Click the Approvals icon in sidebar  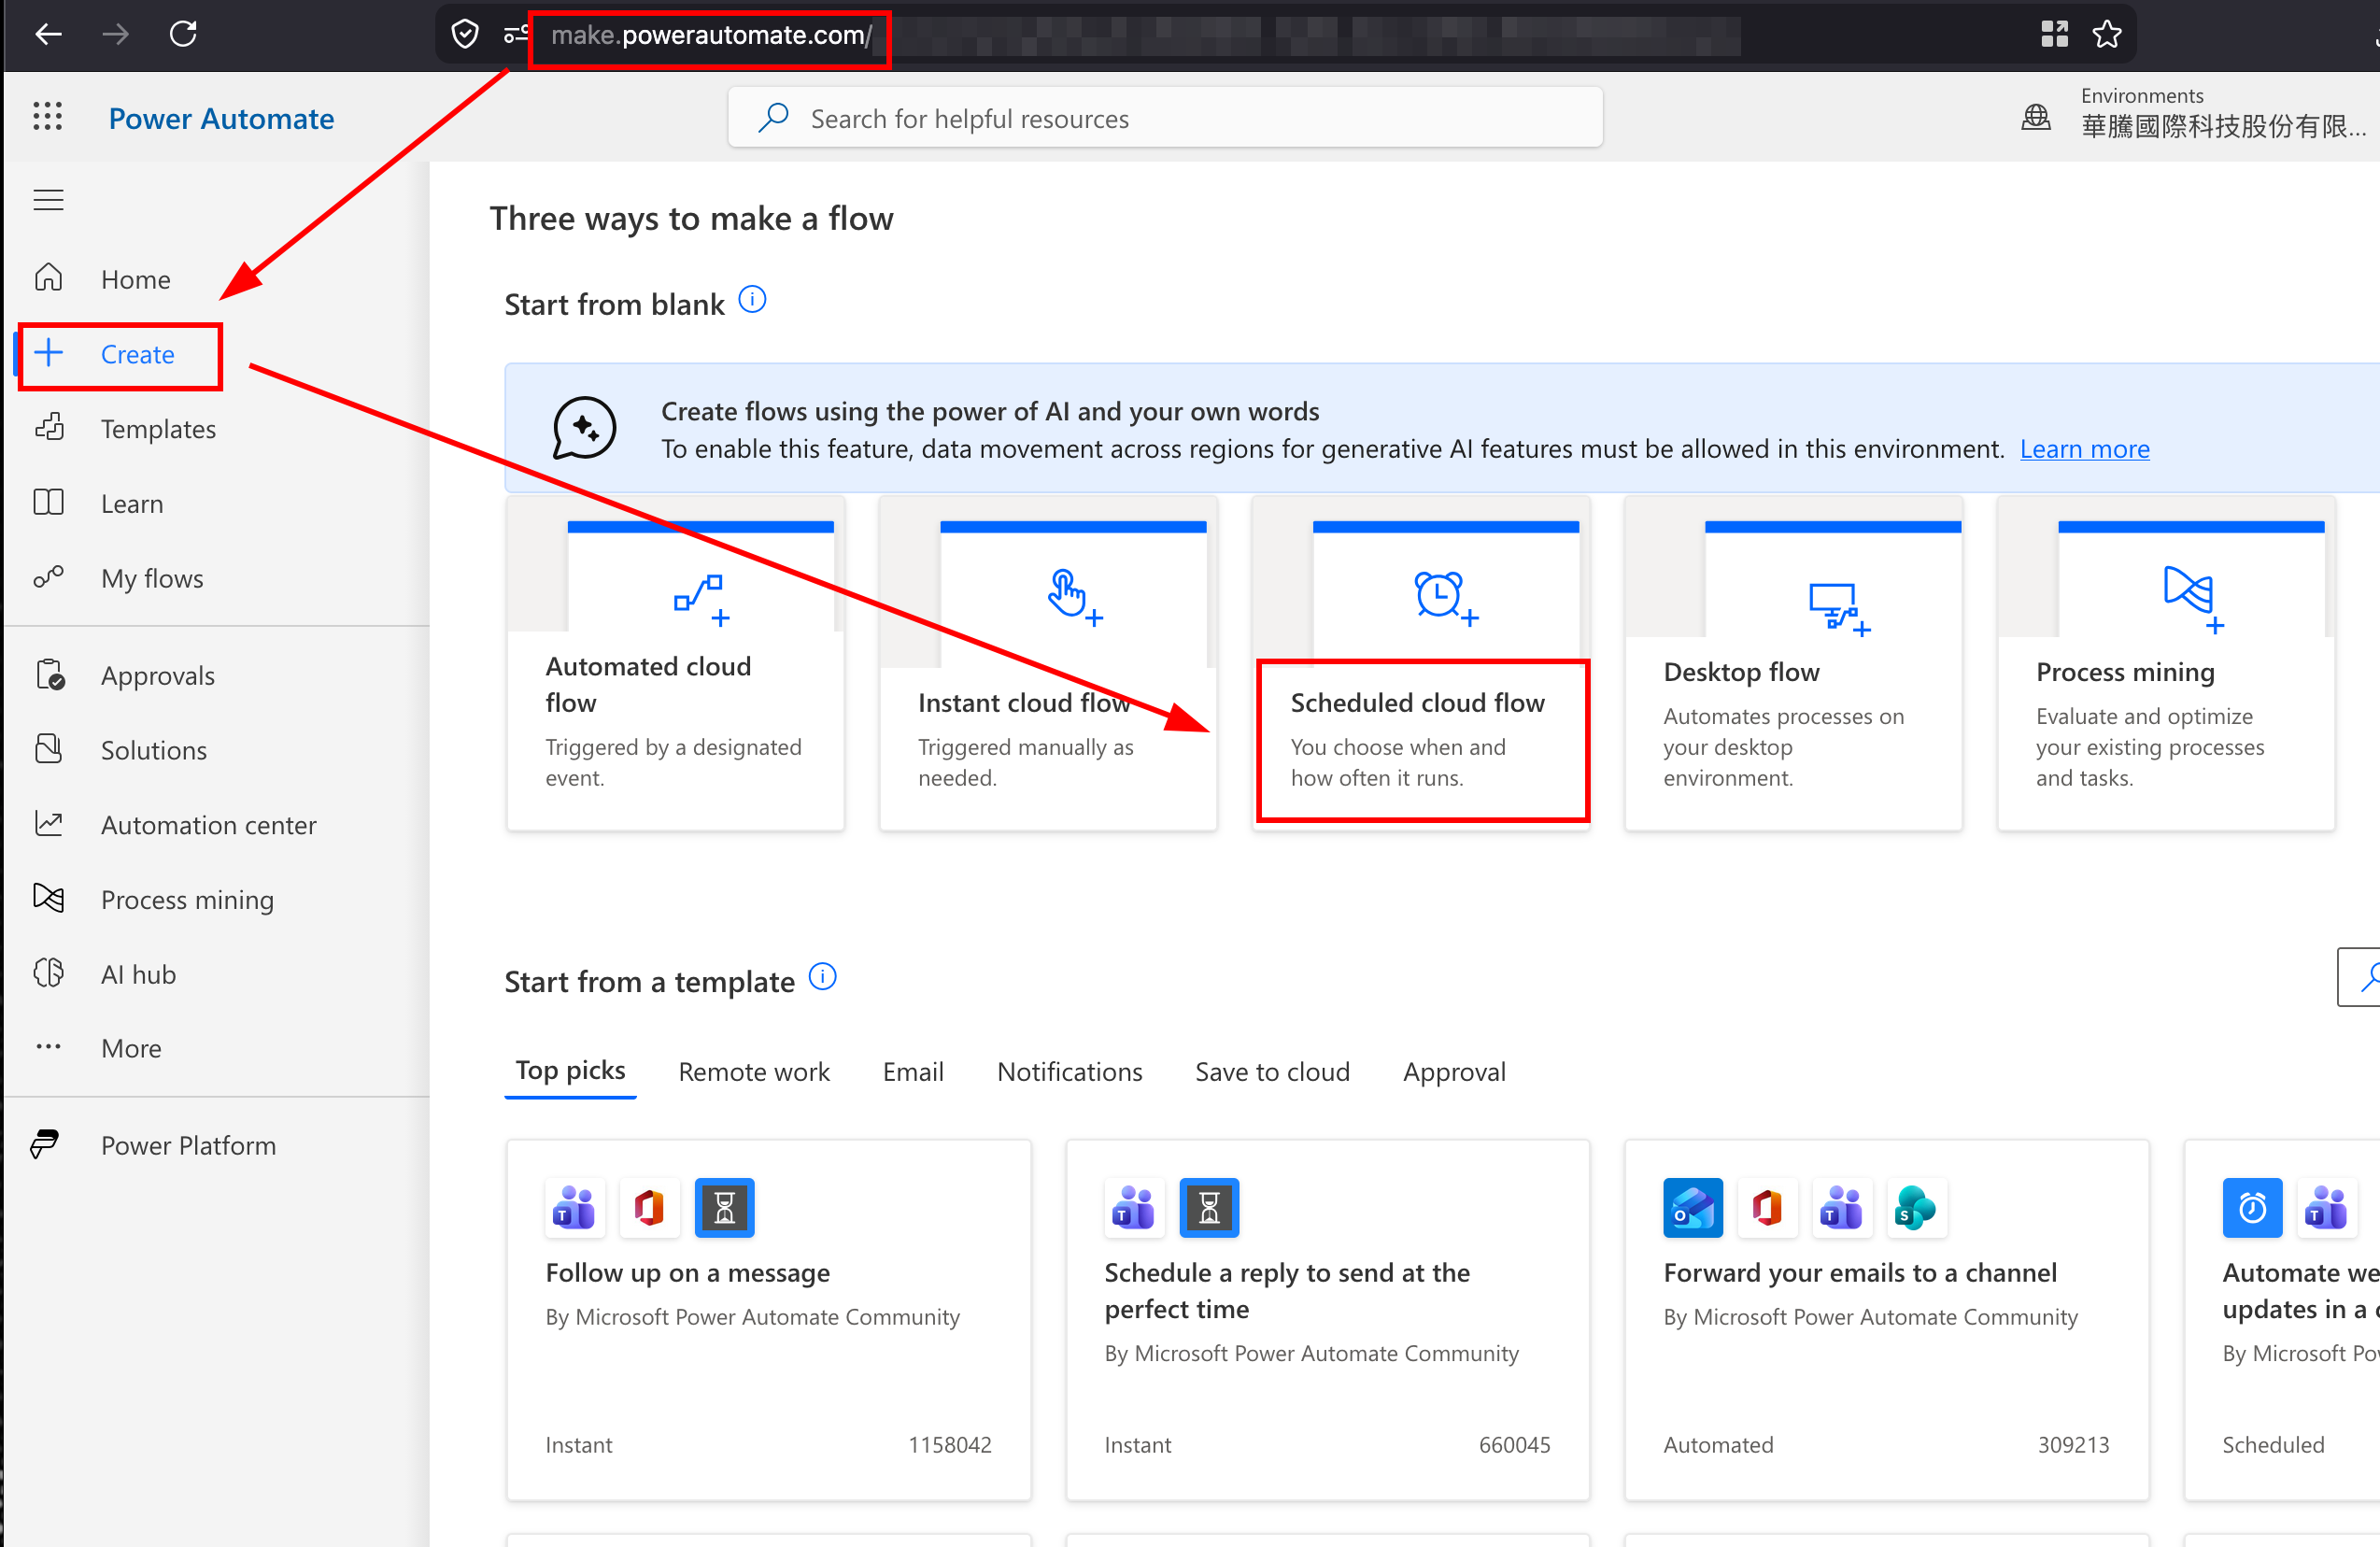click(x=50, y=675)
